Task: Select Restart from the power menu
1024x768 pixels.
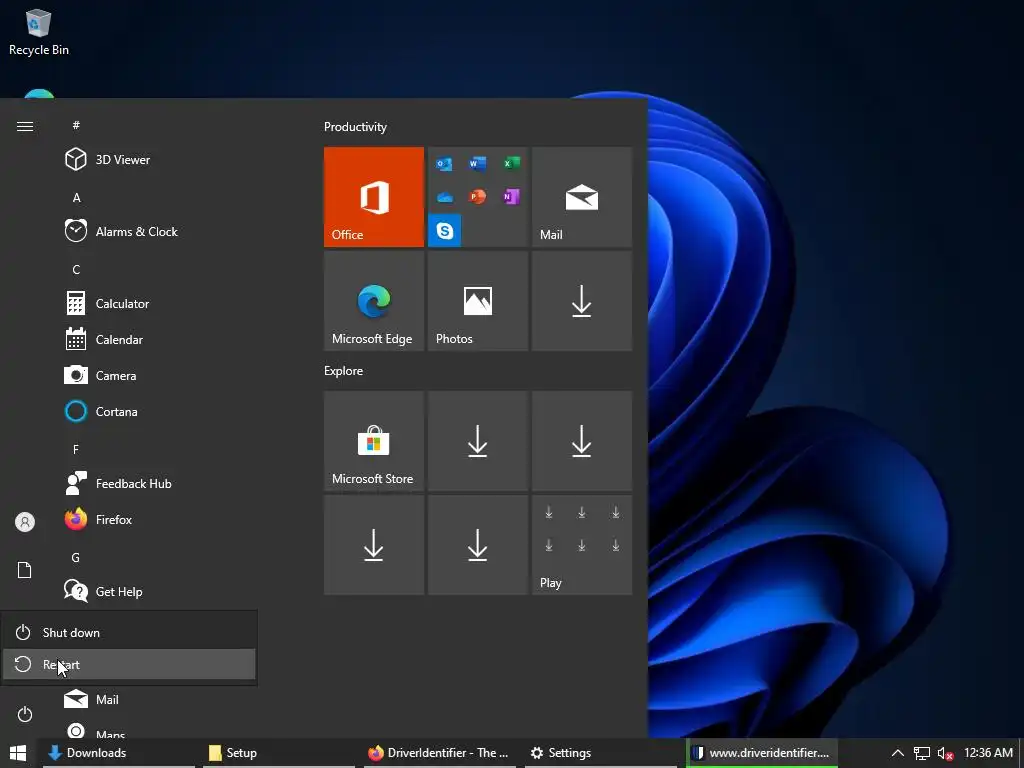Action: (129, 664)
